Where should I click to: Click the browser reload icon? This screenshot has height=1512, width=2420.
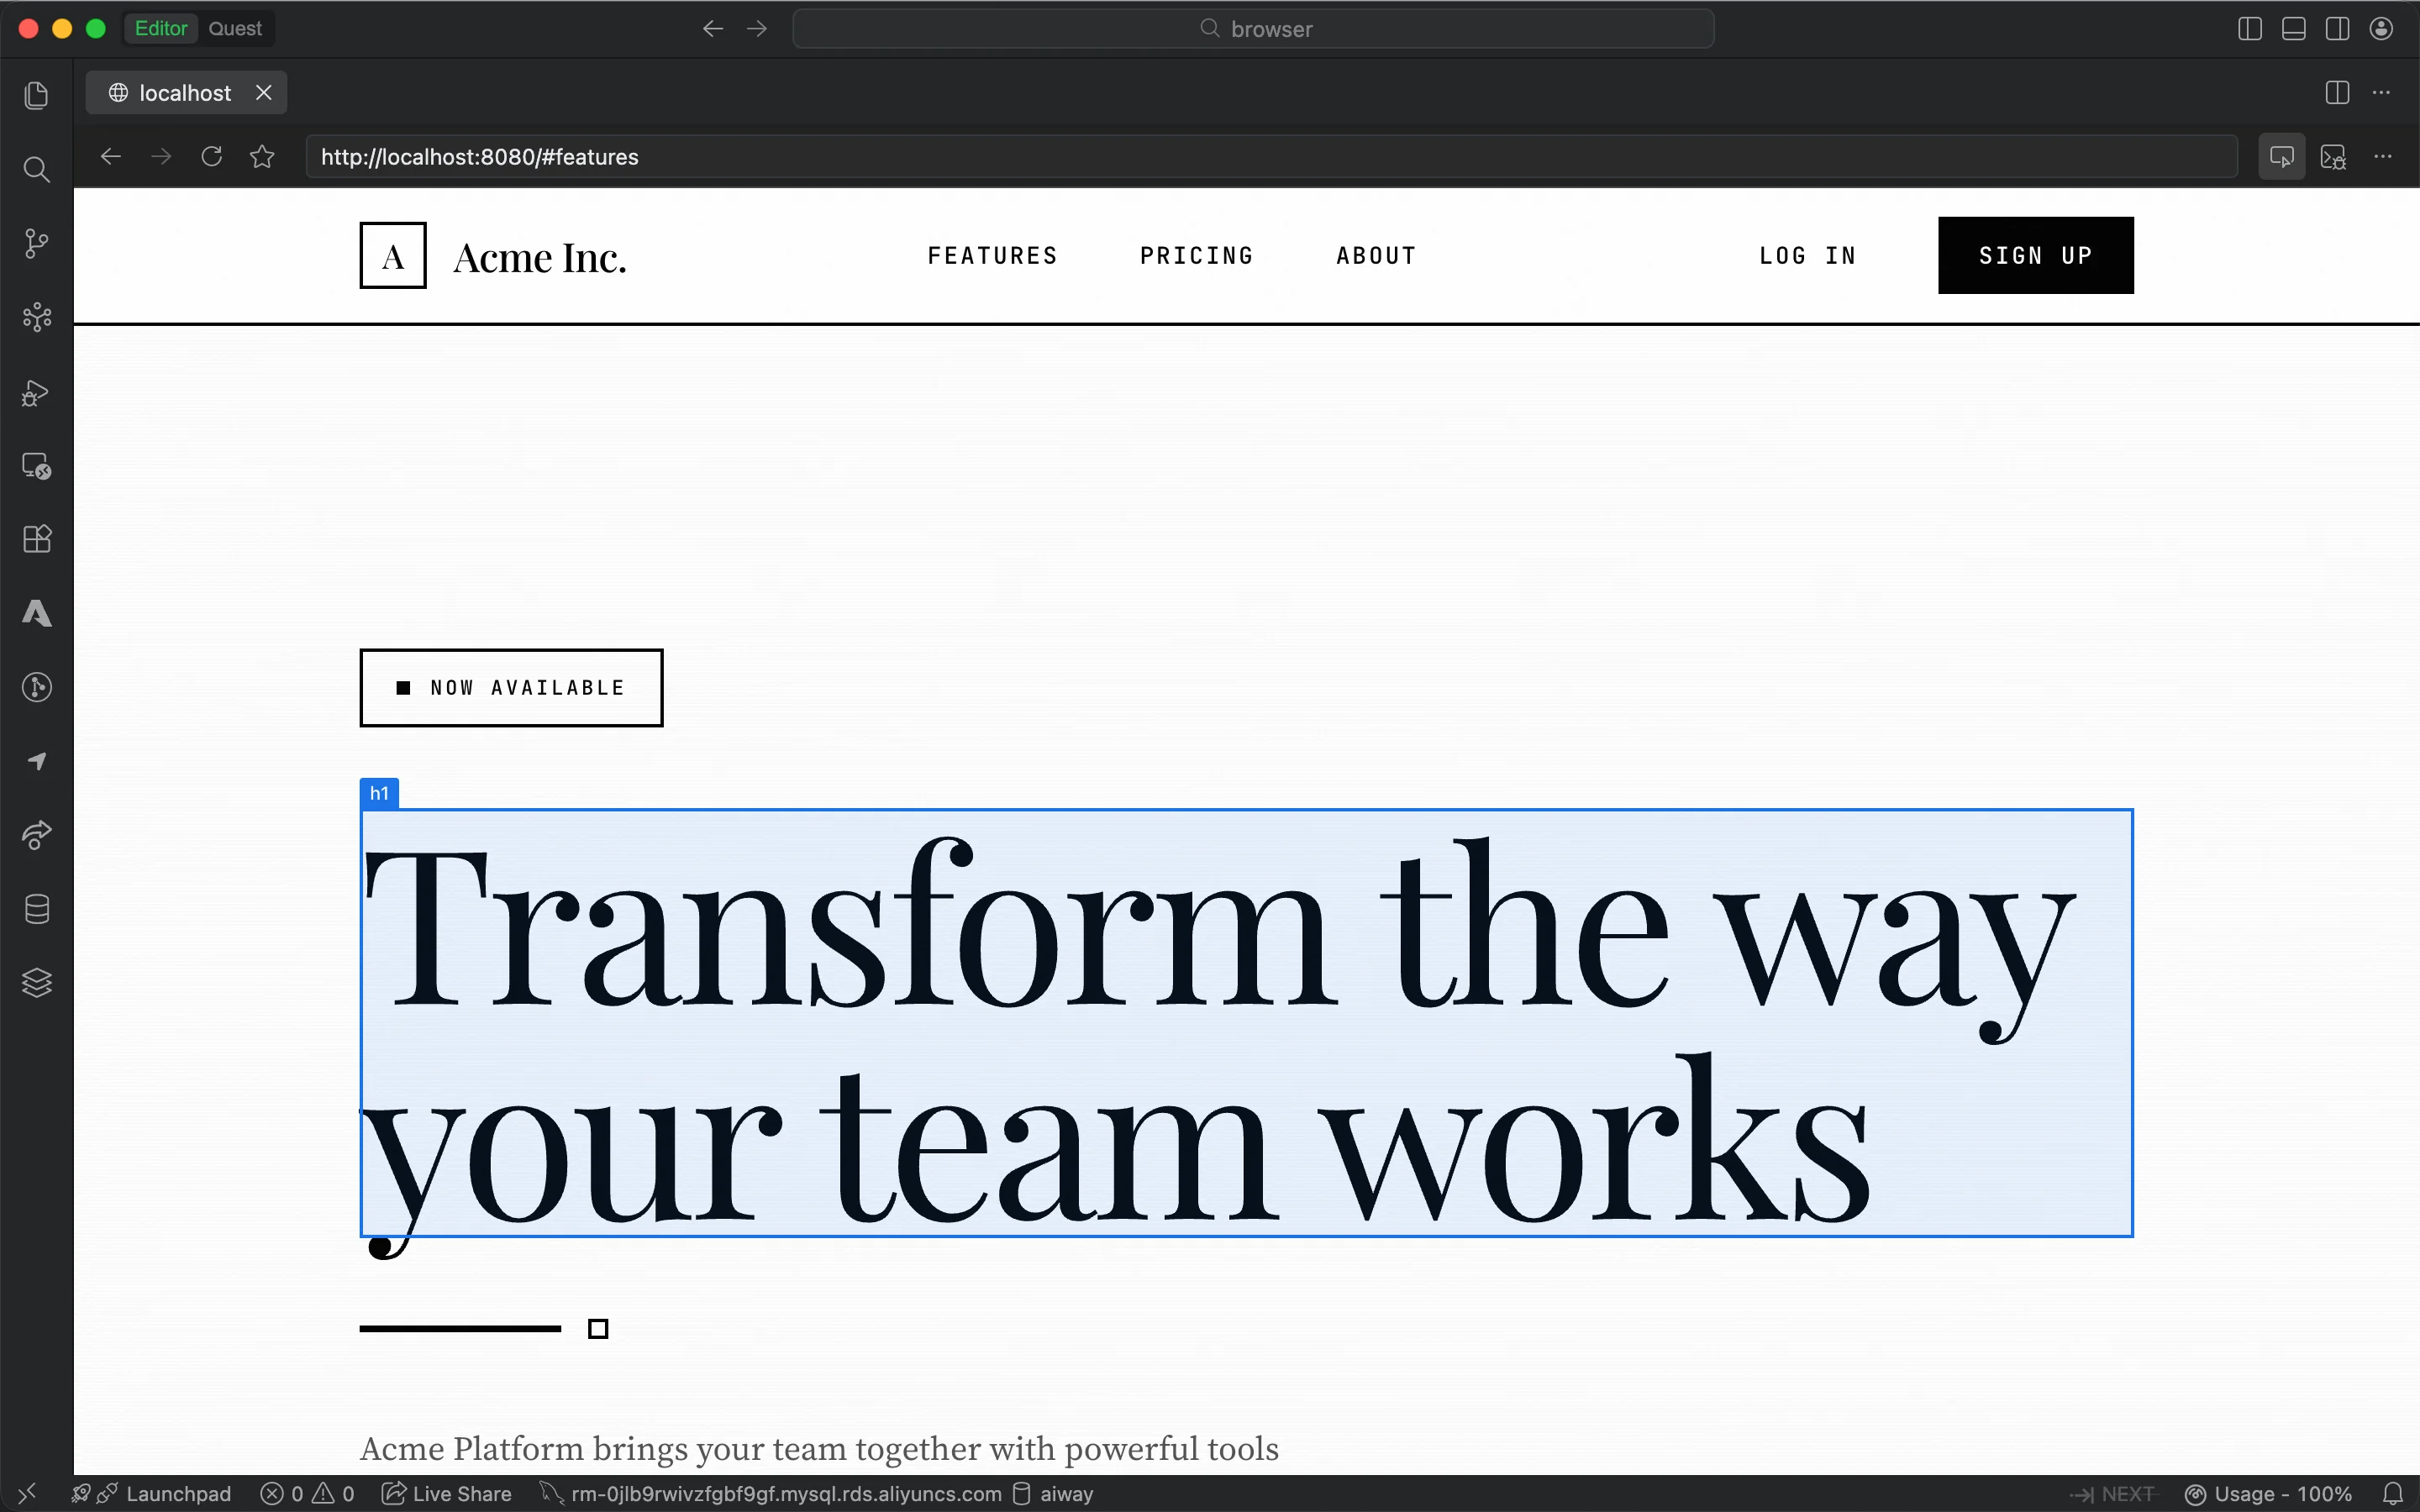point(211,157)
